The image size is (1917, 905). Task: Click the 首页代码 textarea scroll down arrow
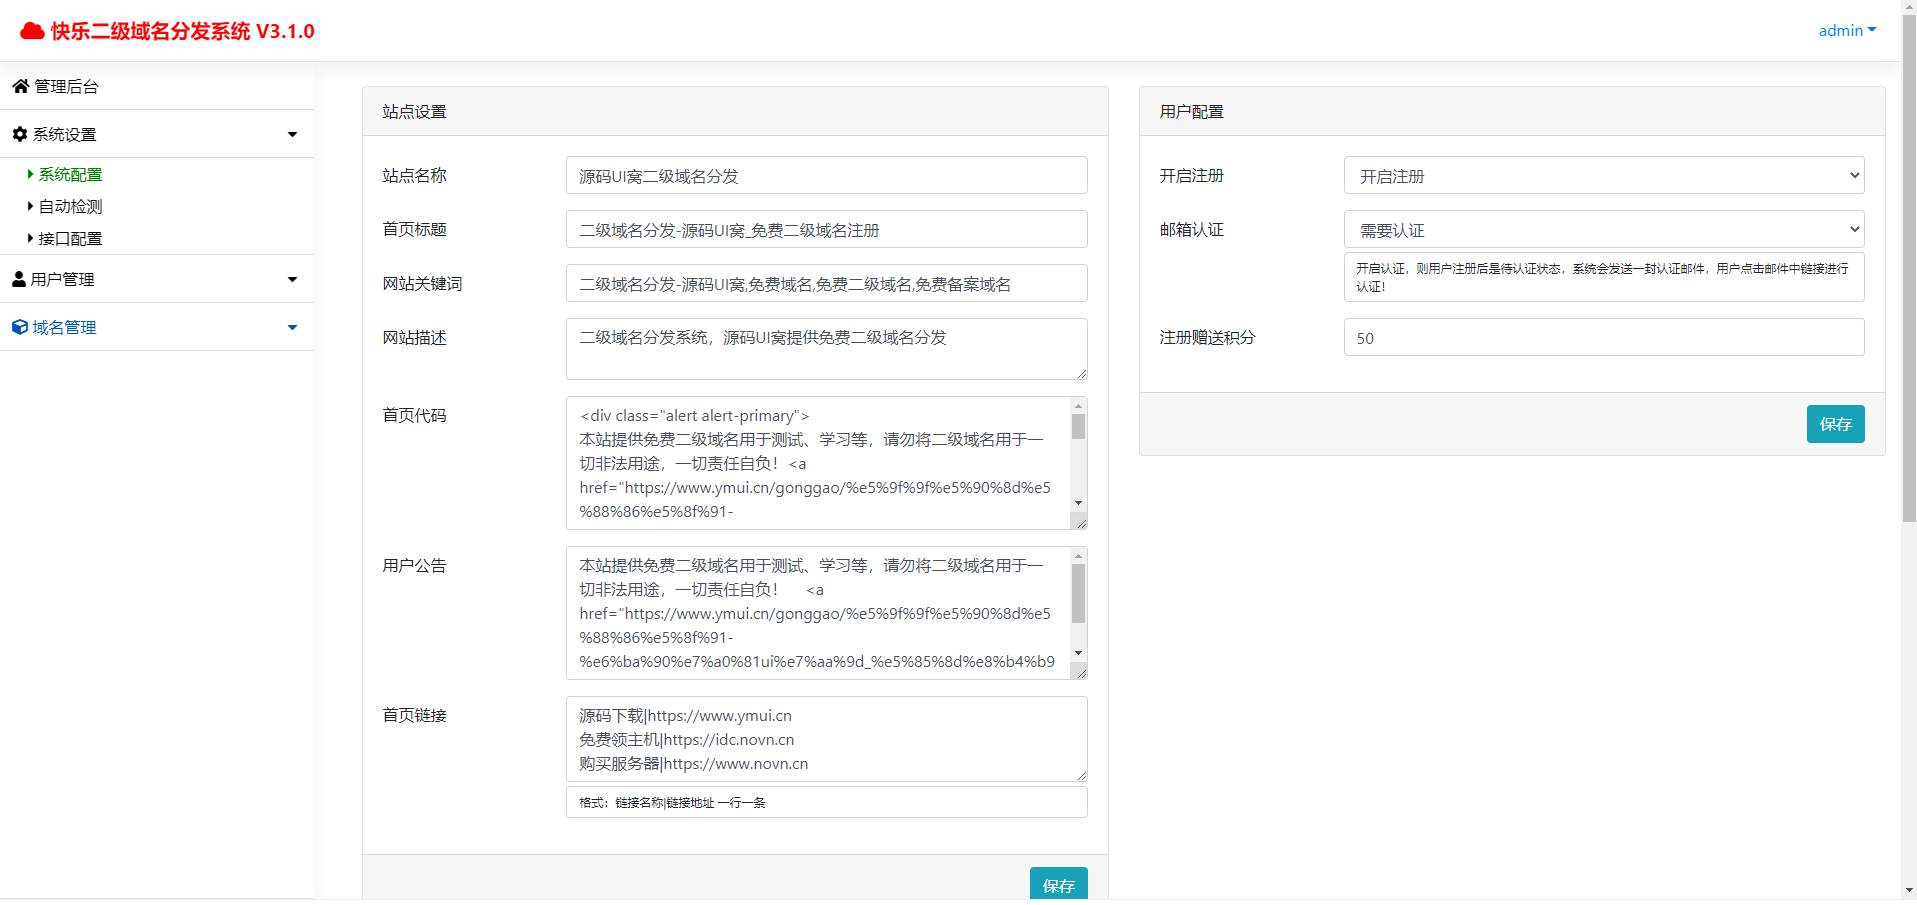pos(1078,503)
